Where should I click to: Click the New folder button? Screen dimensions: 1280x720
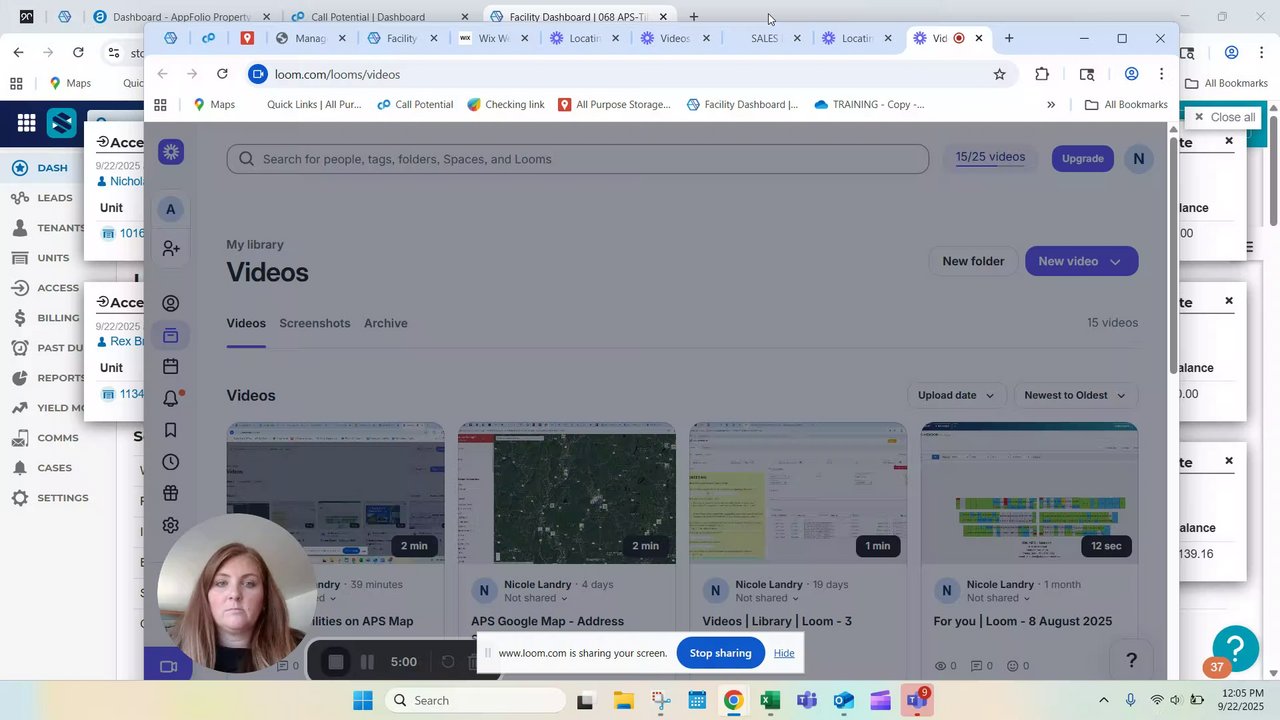(973, 261)
